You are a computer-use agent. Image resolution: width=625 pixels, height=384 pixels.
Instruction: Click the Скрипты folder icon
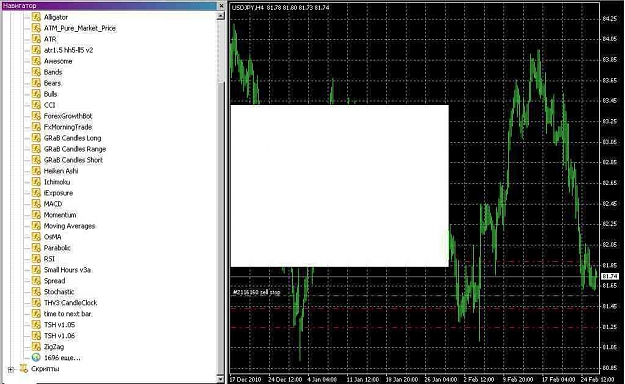(24, 368)
